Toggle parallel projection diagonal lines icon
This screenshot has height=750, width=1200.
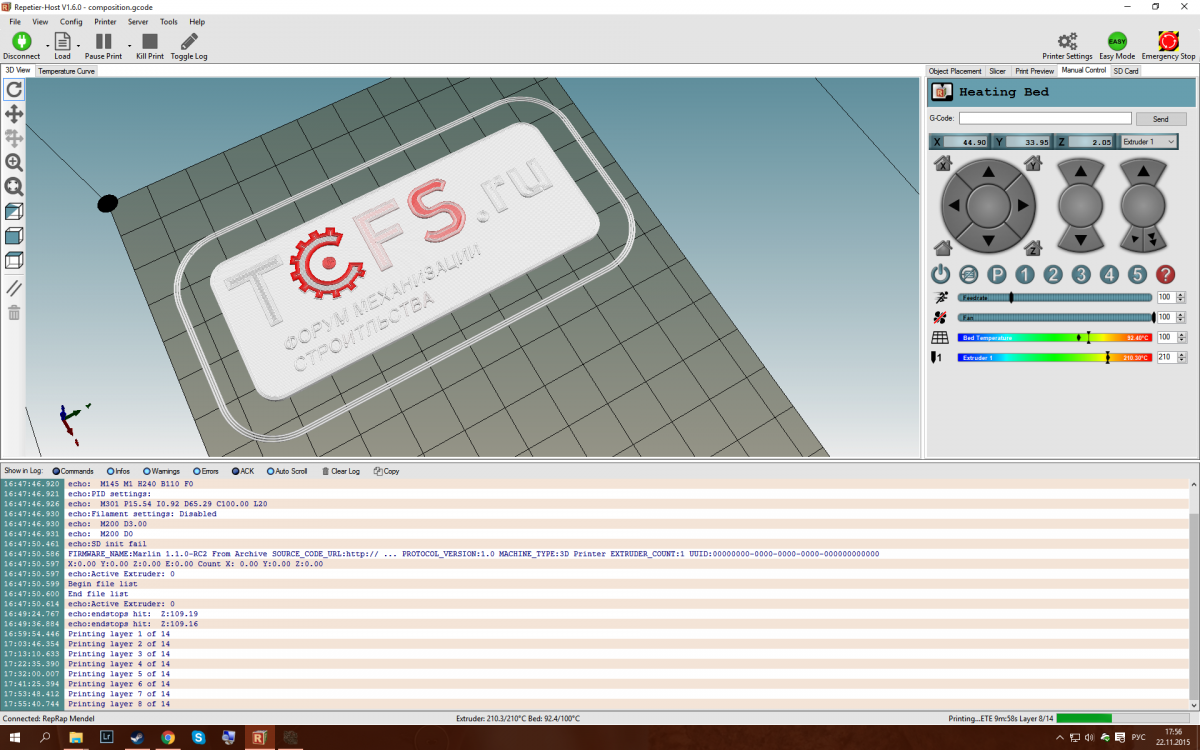click(14, 287)
